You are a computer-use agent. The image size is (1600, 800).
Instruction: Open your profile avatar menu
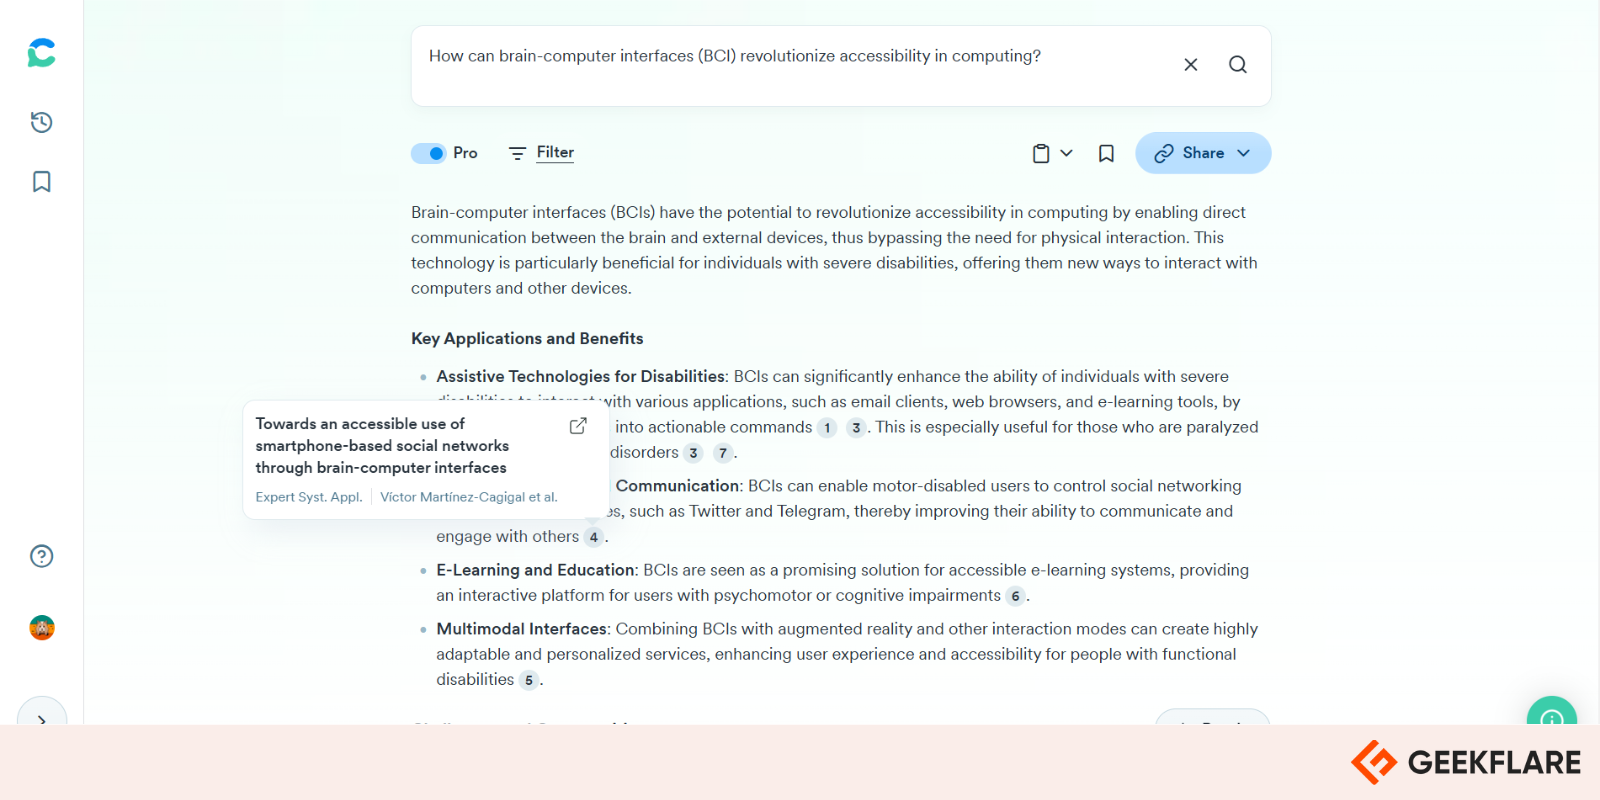coord(41,628)
